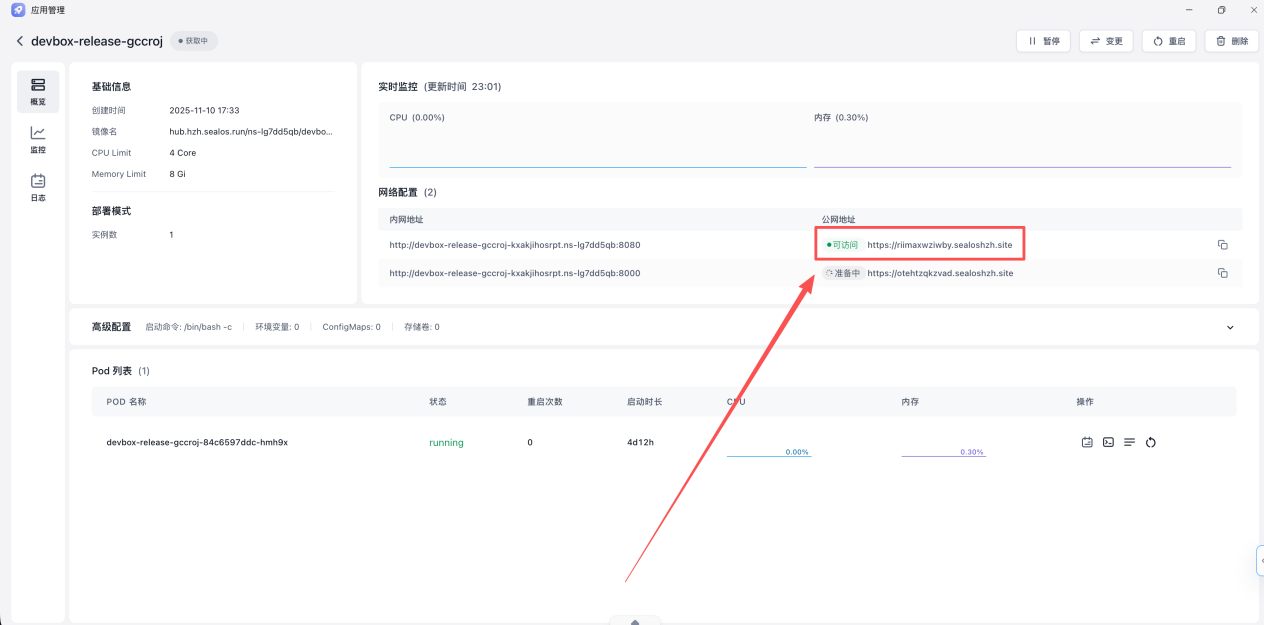Minimize the 应用管理 window
The height and width of the screenshot is (625, 1264).
pyautogui.click(x=1189, y=10)
